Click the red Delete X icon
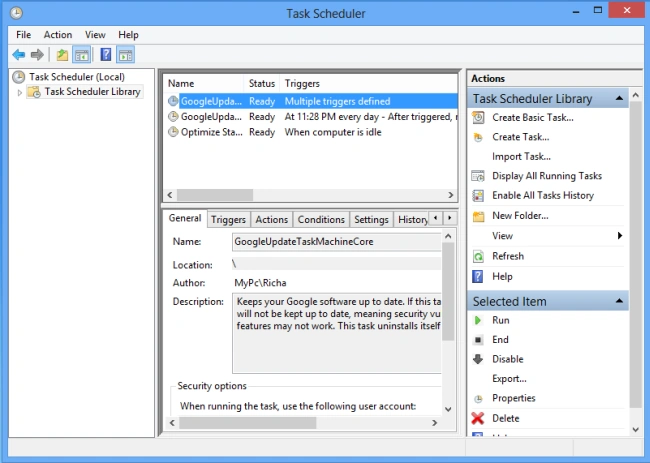This screenshot has height=463, width=650. [x=478, y=418]
